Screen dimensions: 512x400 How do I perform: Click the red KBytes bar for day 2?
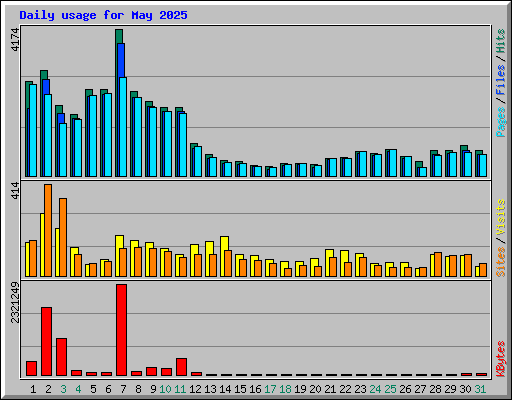coord(46,341)
